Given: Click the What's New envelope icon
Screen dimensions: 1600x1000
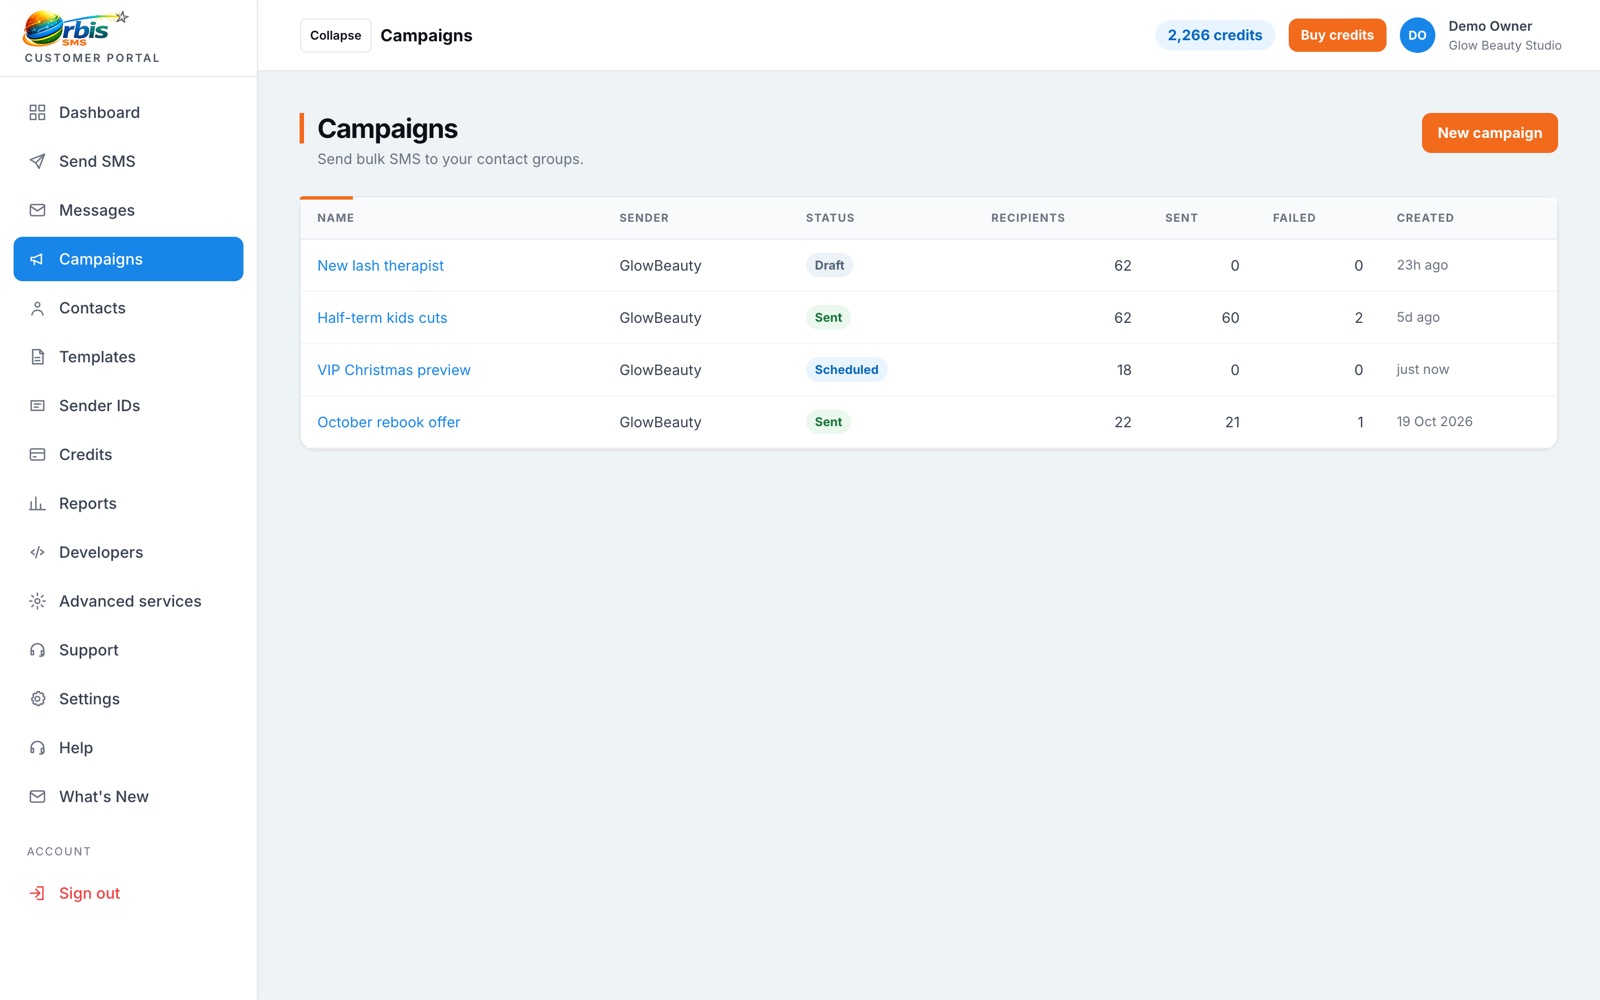Looking at the screenshot, I should pyautogui.click(x=37, y=797).
